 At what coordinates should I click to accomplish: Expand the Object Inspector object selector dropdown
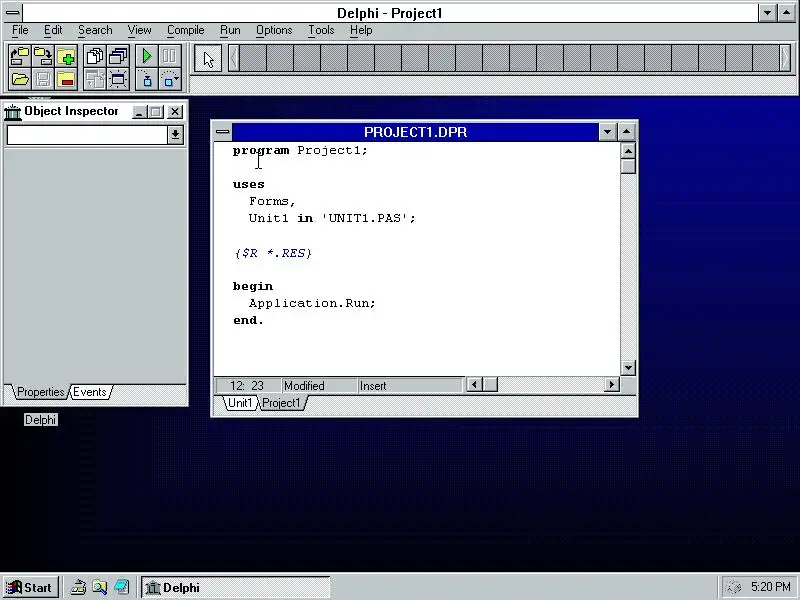175,135
